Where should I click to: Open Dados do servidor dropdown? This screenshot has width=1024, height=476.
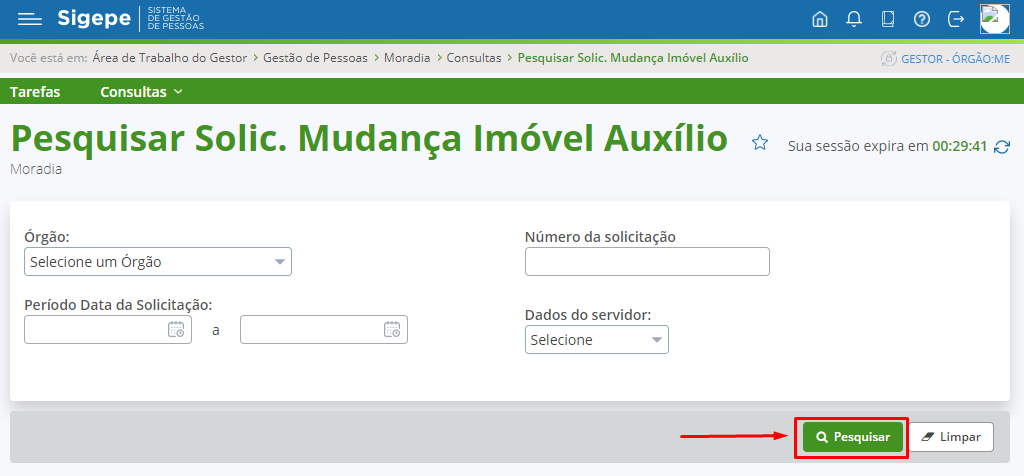(597, 340)
